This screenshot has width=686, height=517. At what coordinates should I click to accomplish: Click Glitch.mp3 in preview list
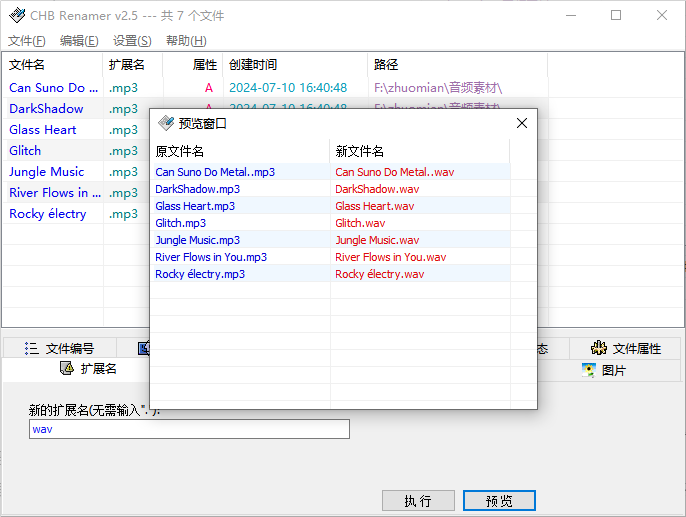click(x=181, y=223)
